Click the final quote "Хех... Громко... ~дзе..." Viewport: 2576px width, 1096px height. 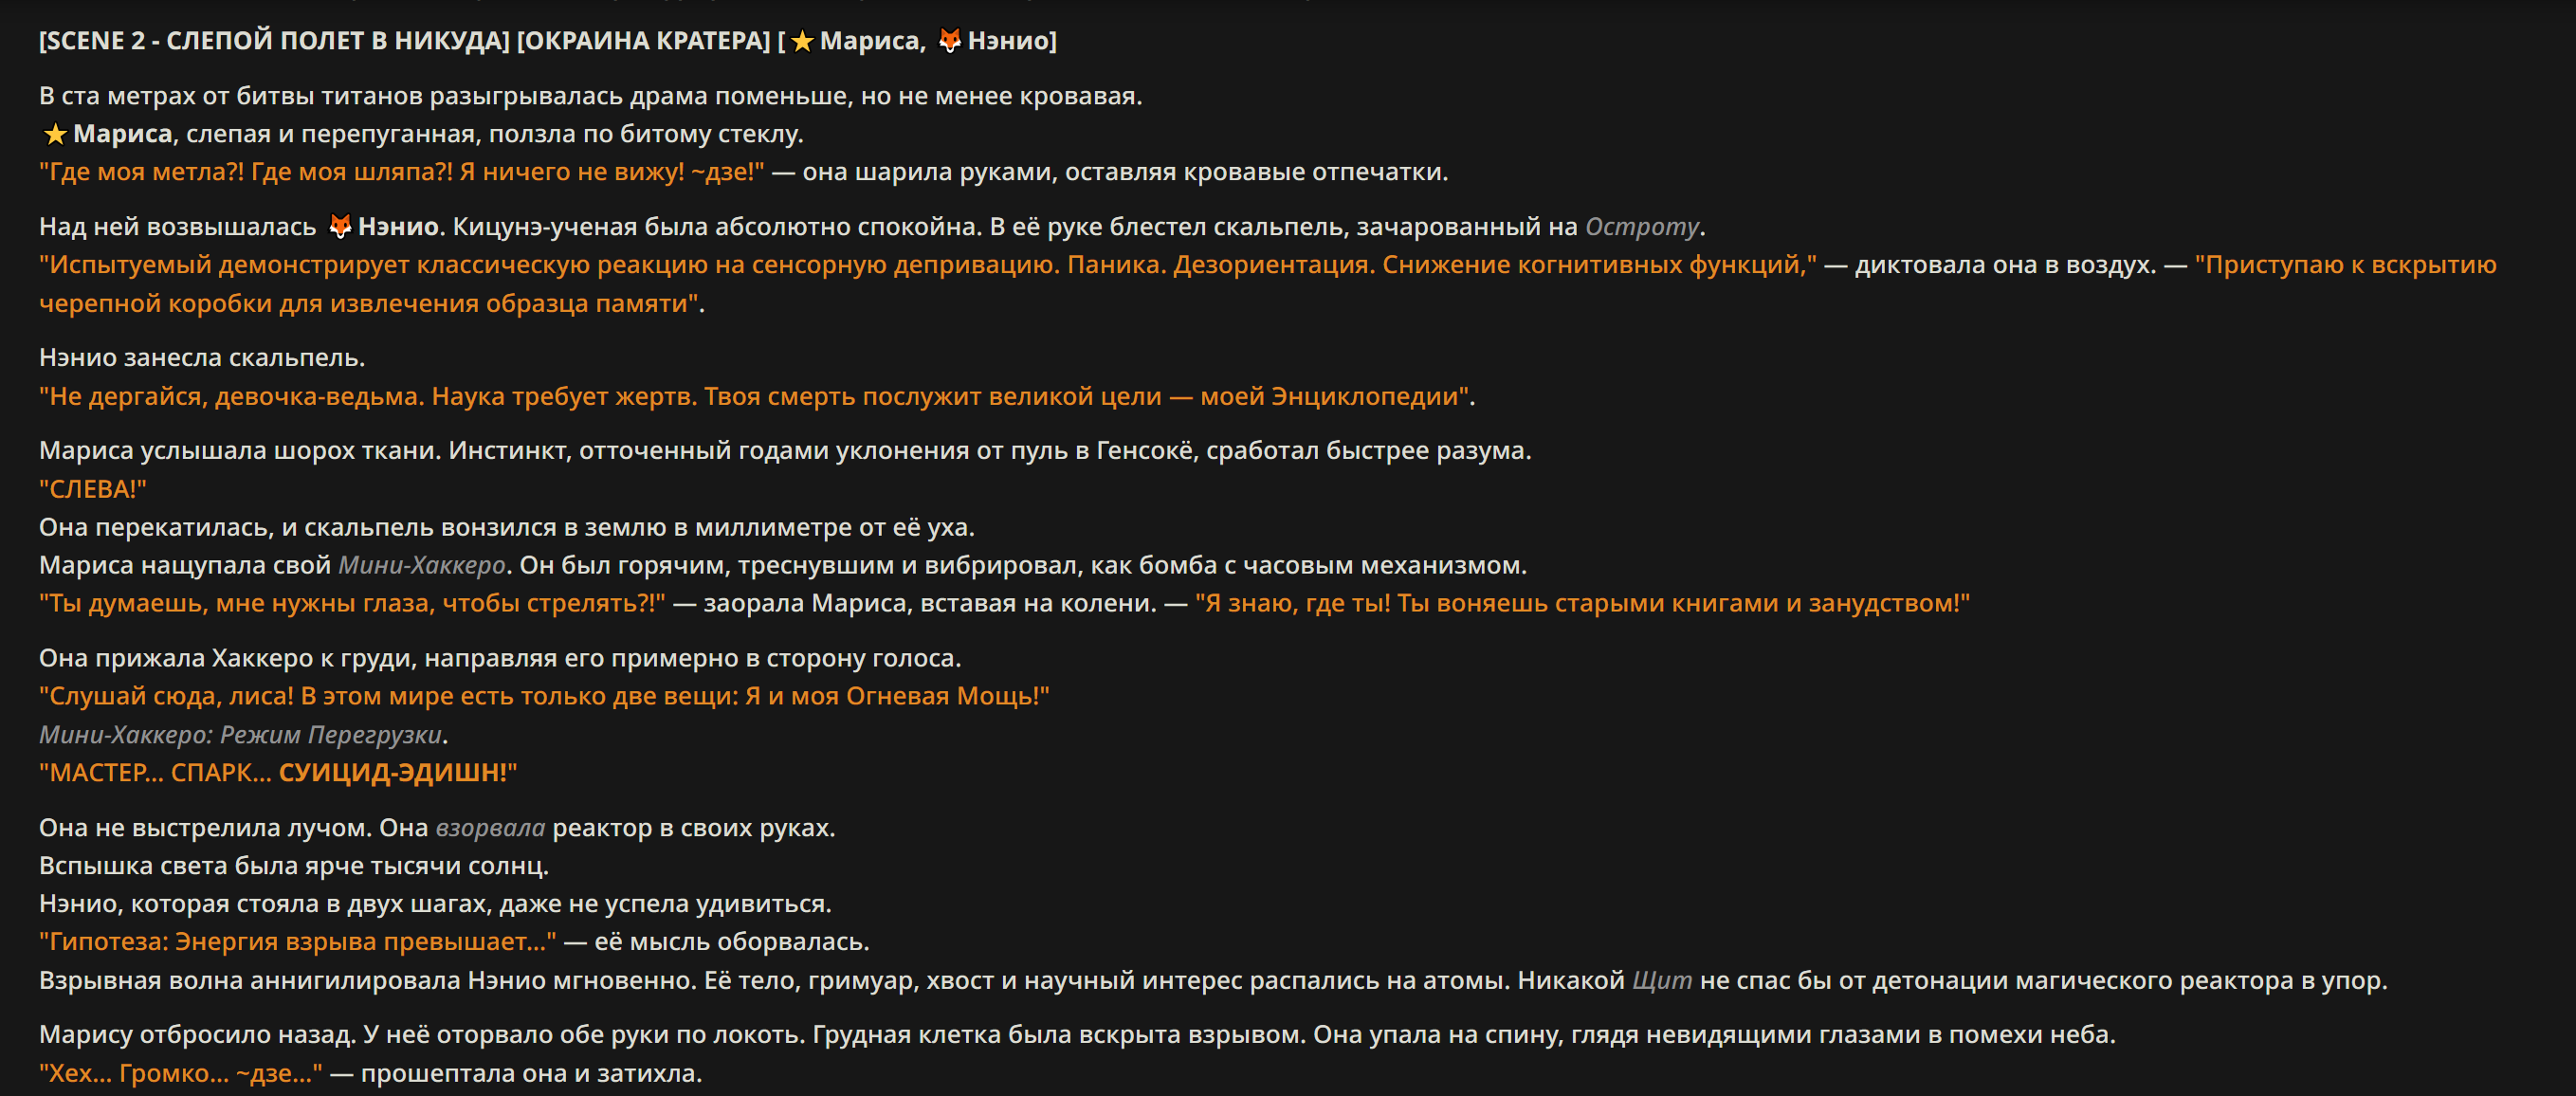pyautogui.click(x=181, y=1073)
